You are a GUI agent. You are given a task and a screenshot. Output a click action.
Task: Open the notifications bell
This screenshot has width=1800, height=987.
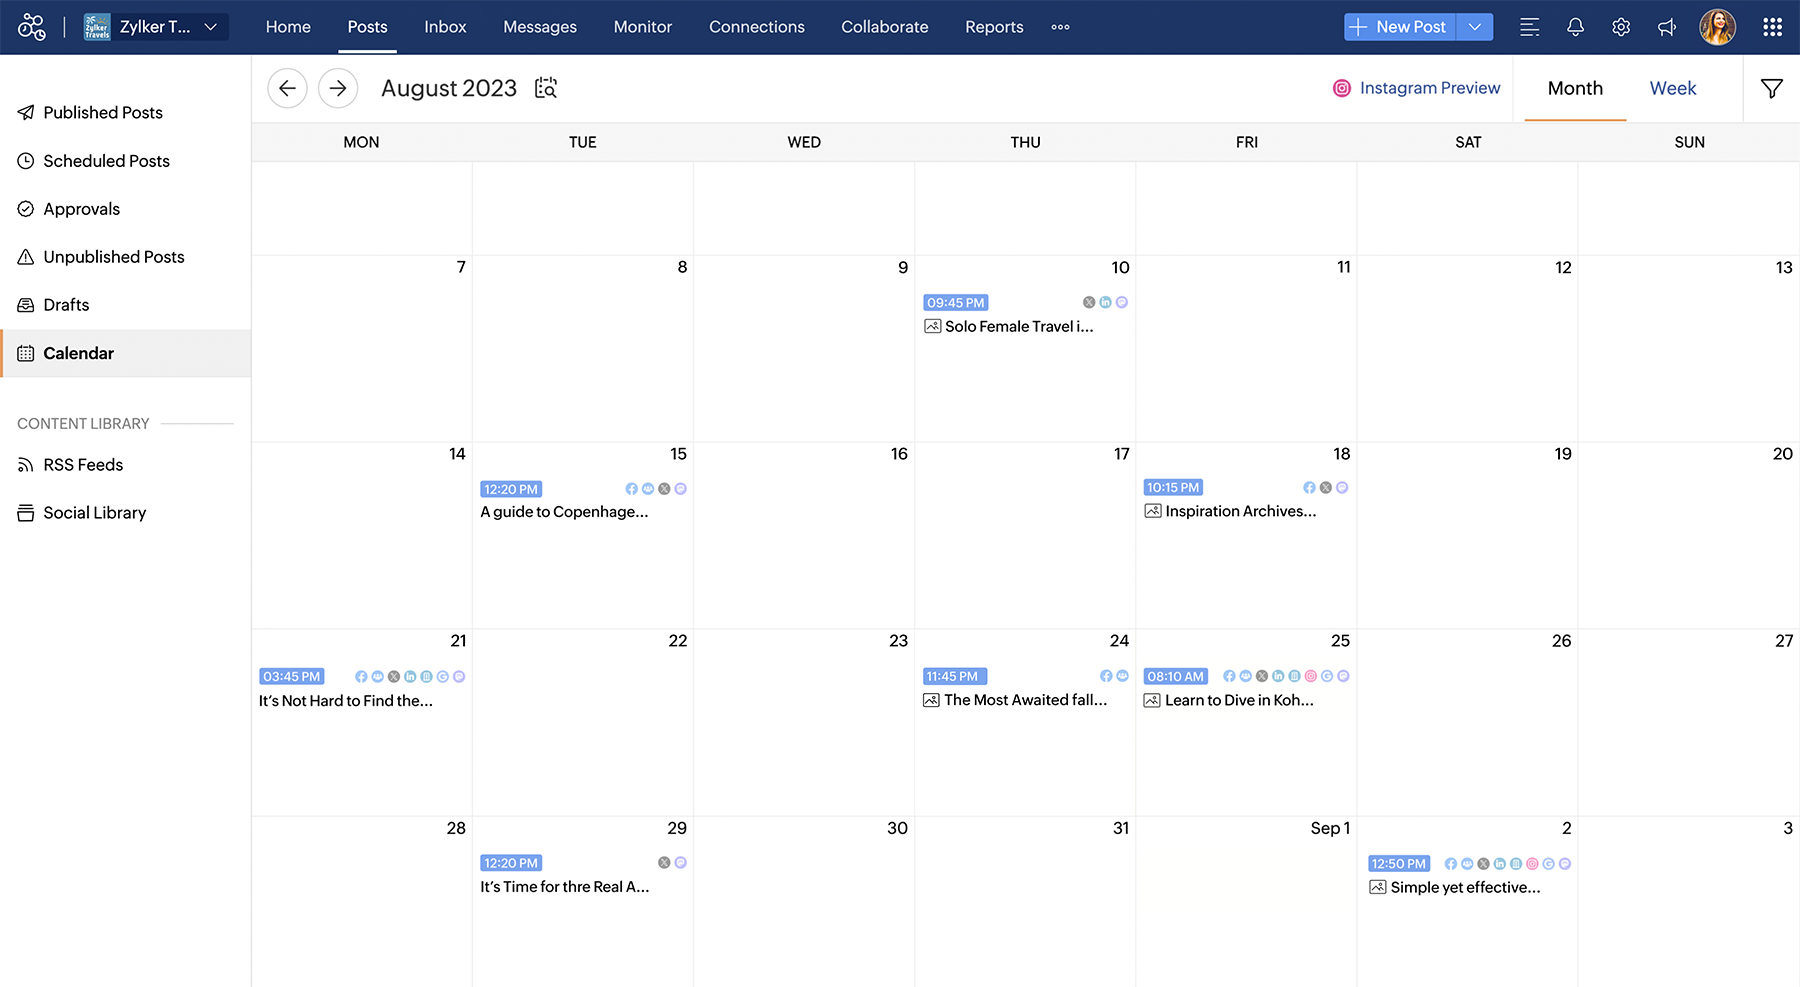pyautogui.click(x=1575, y=27)
